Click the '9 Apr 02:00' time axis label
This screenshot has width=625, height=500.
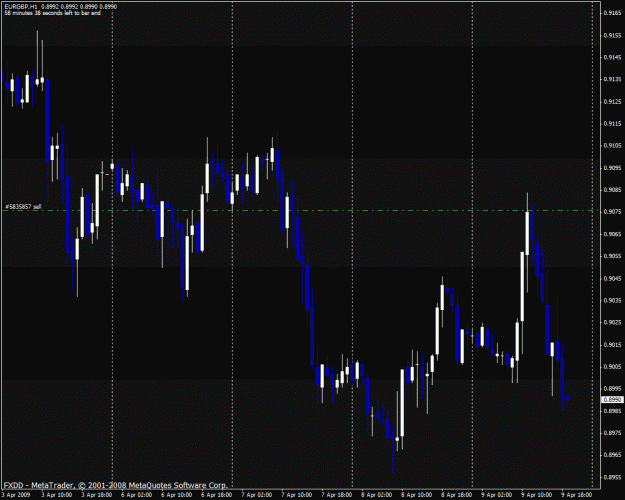tap(497, 495)
